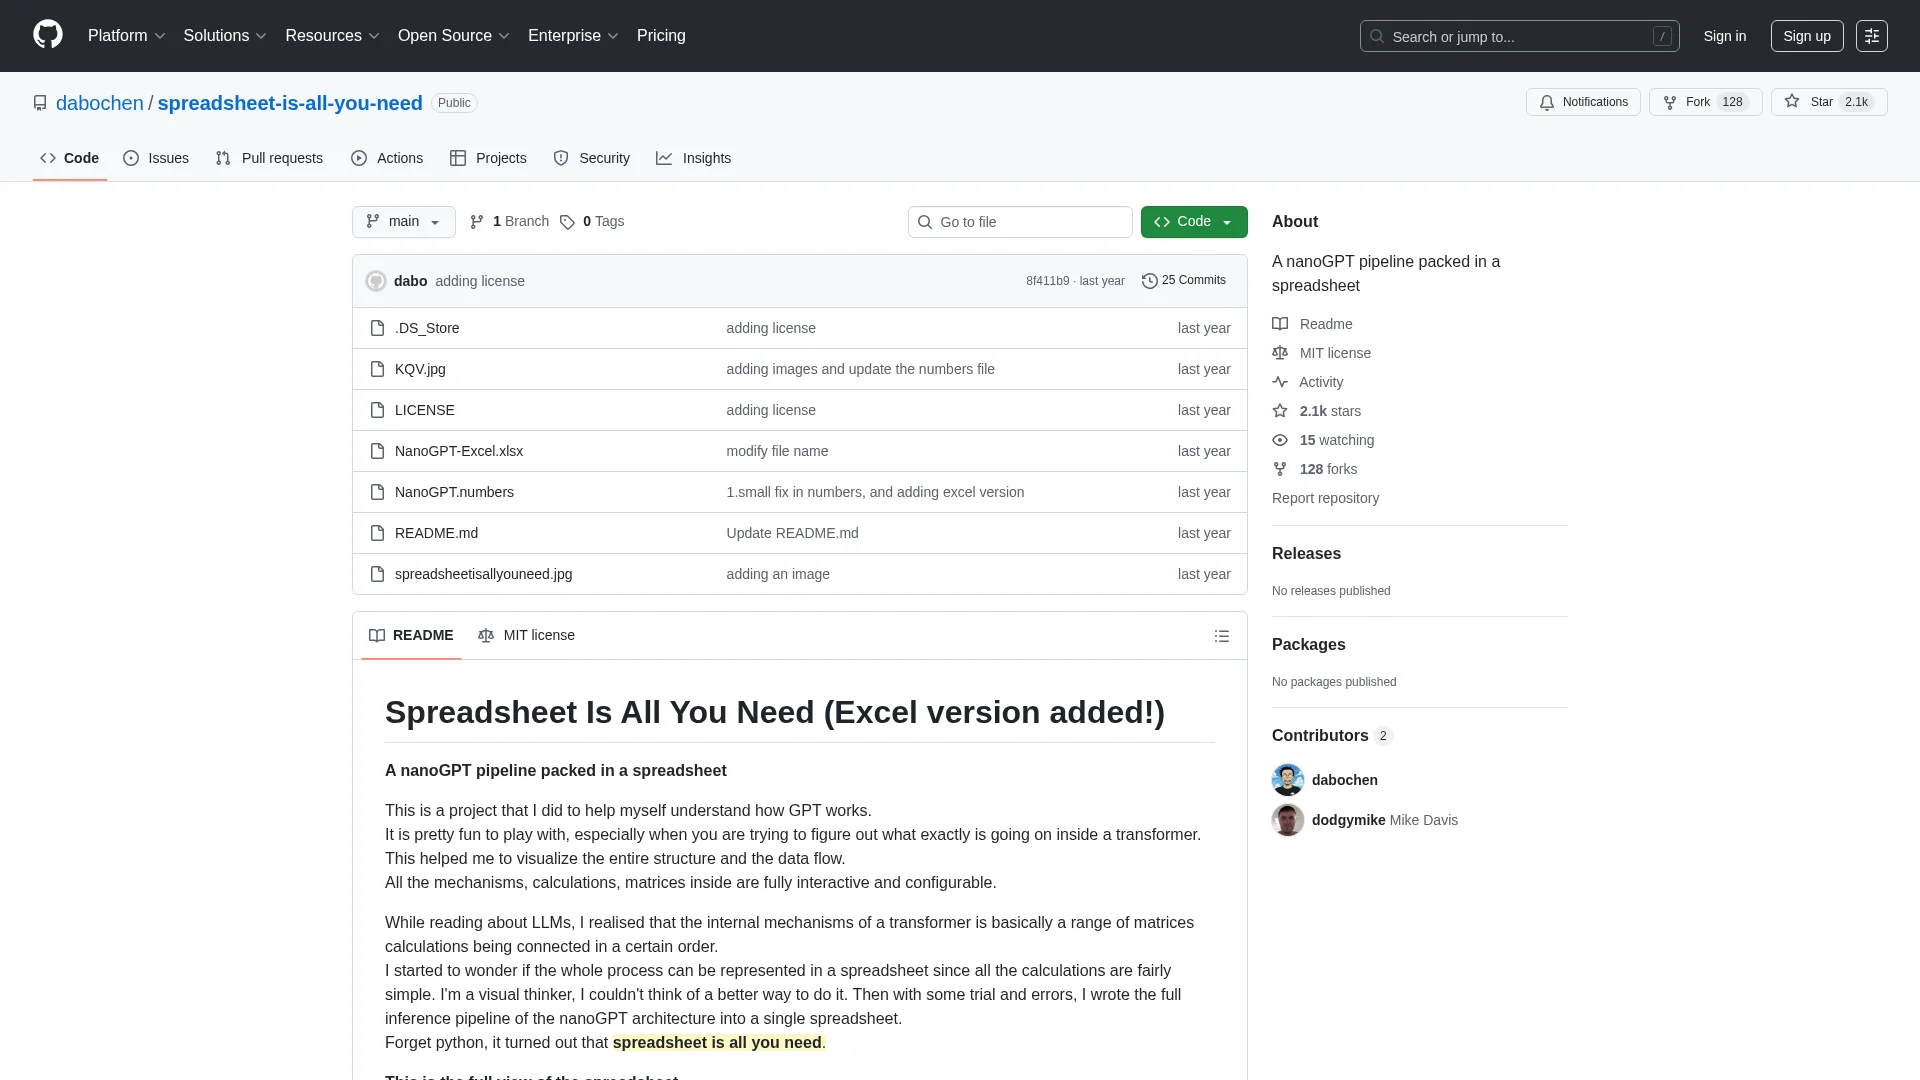
Task: Click the Go to file input
Action: point(1020,222)
